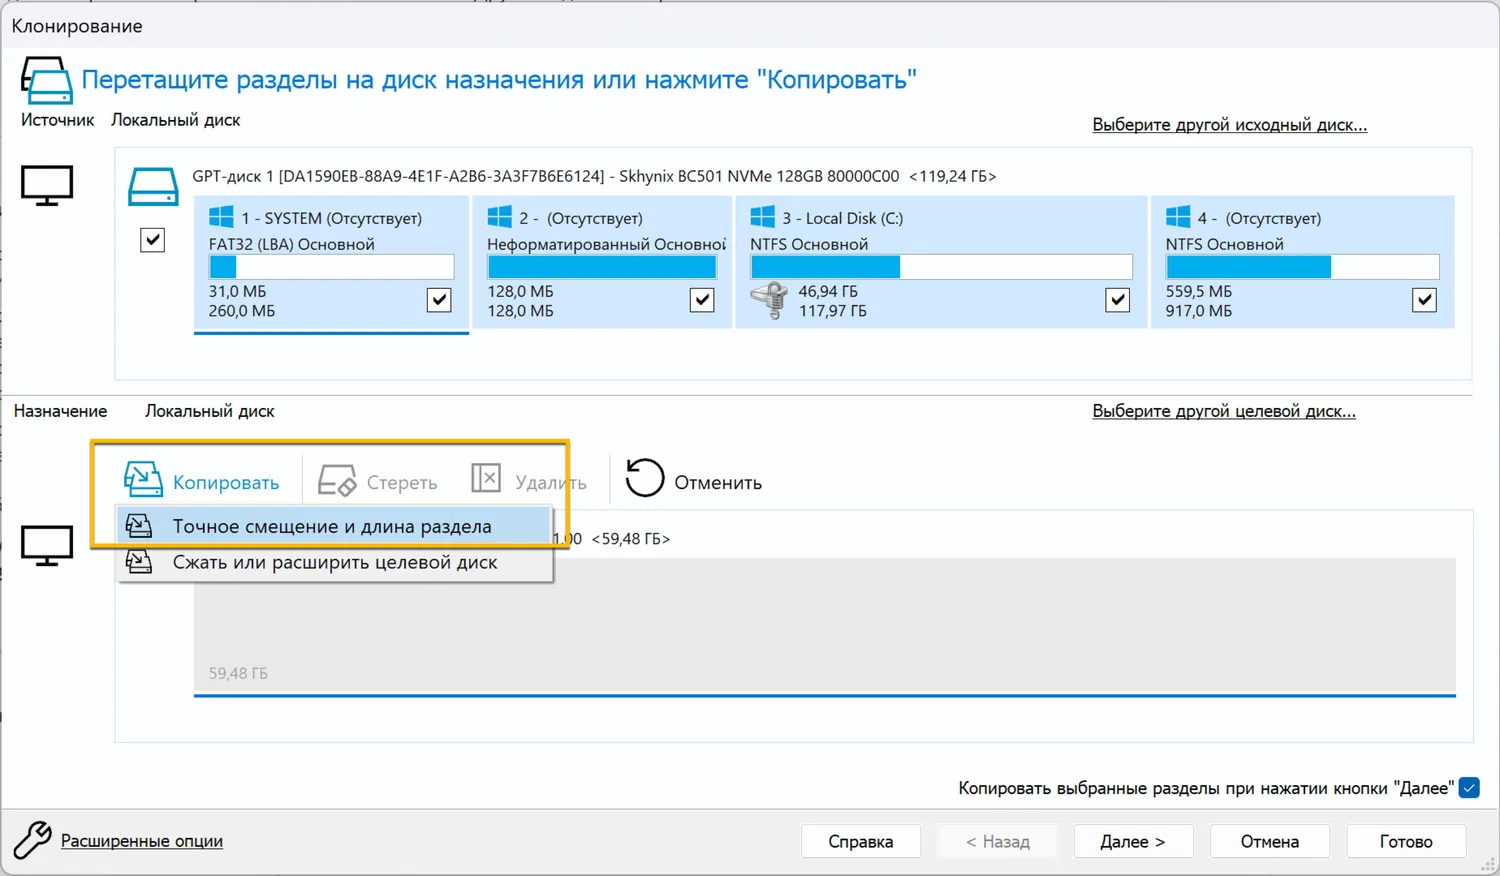1500x876 pixels.
Task: Click the source computer monitor icon
Action: click(x=47, y=185)
